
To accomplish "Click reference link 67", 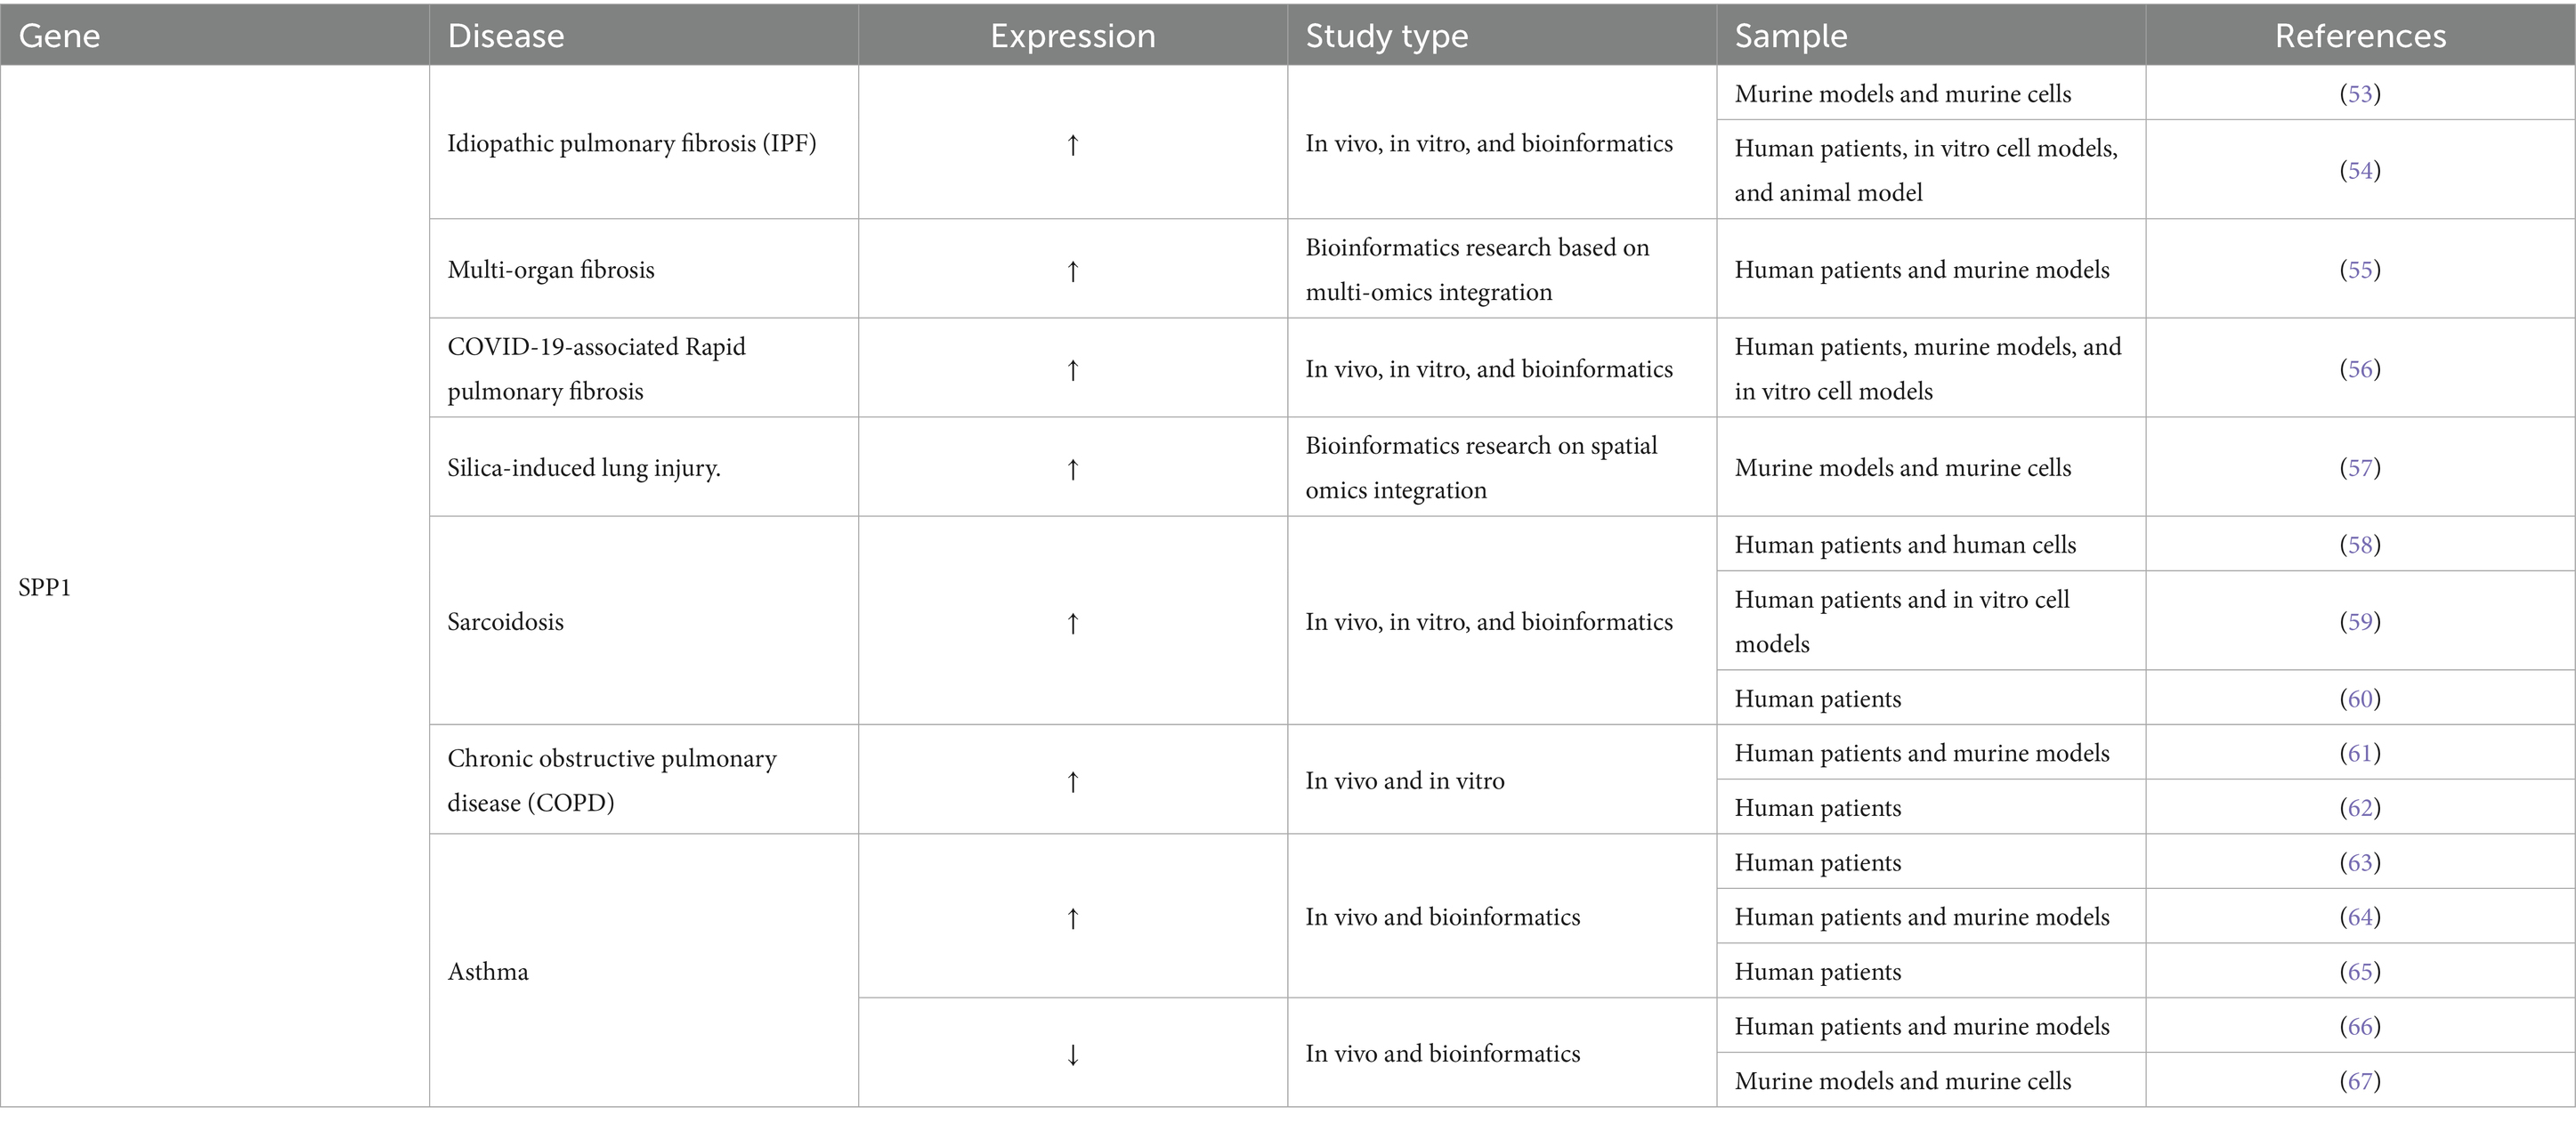I will coord(2360,1081).
